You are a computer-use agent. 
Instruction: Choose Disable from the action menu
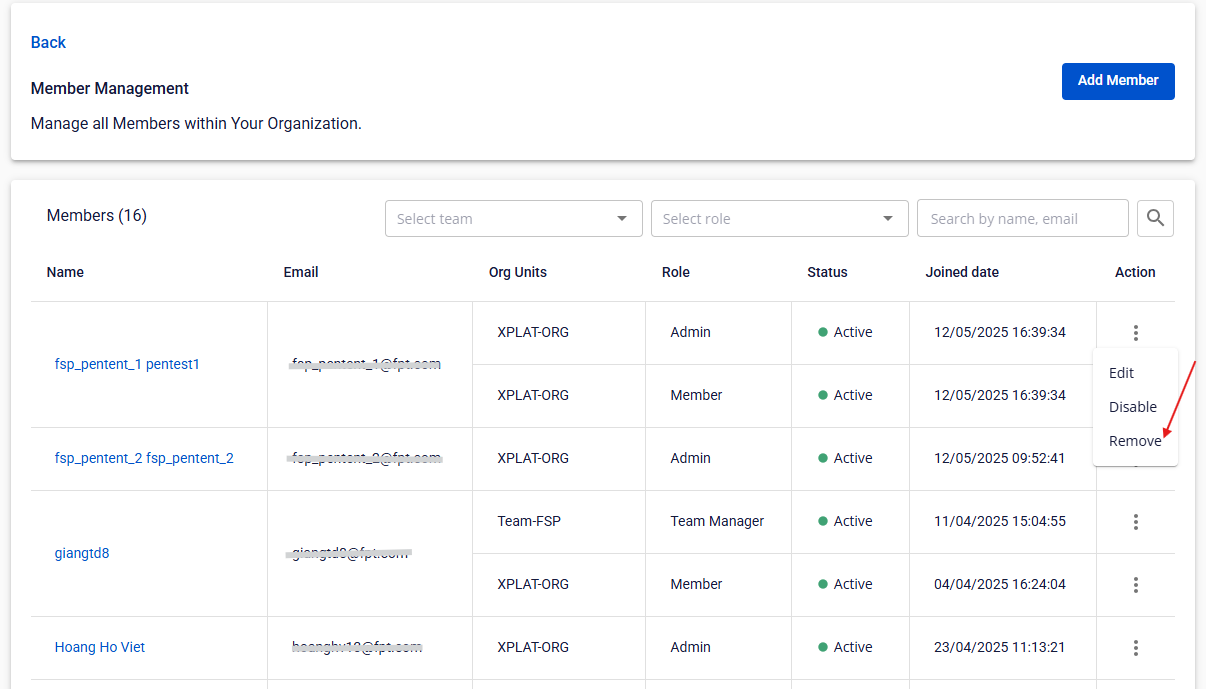point(1135,407)
